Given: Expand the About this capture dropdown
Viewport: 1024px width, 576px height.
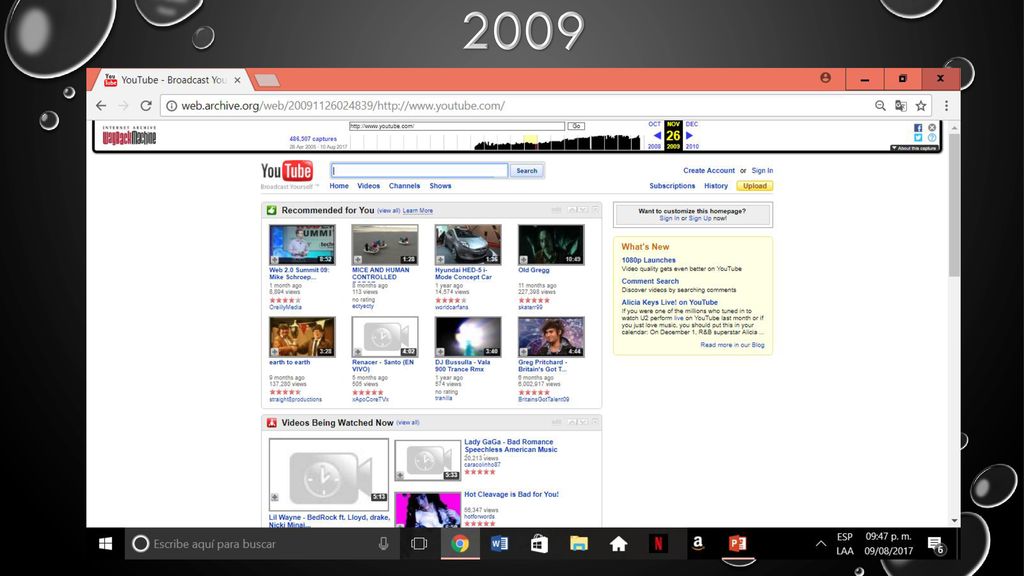Looking at the screenshot, I should [x=914, y=148].
